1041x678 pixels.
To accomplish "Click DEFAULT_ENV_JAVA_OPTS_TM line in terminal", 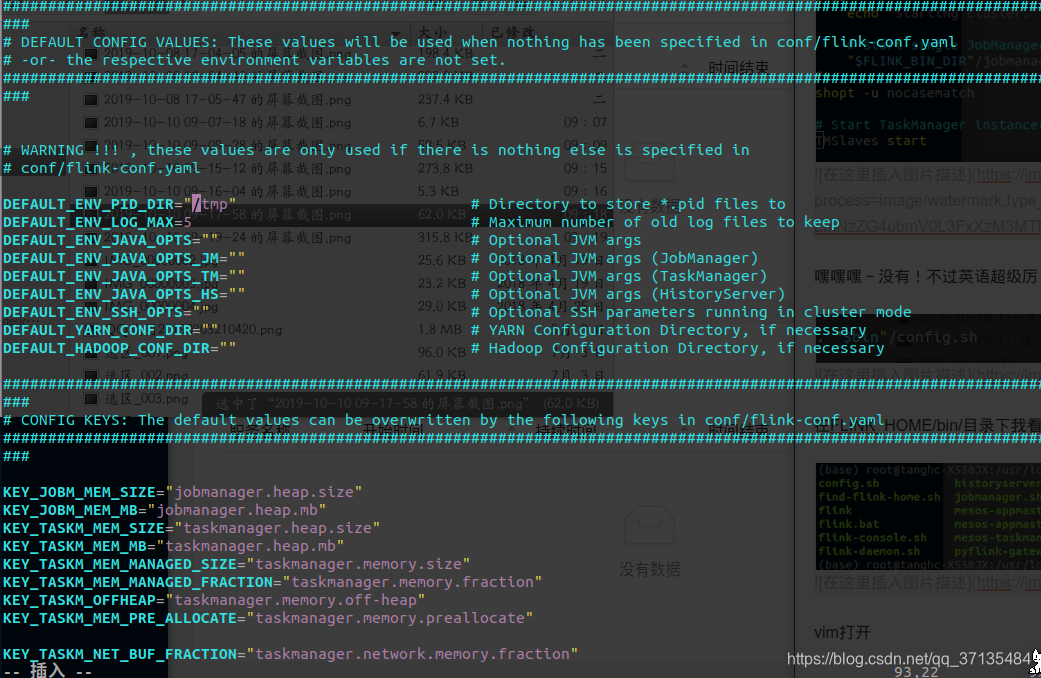I will 123,276.
